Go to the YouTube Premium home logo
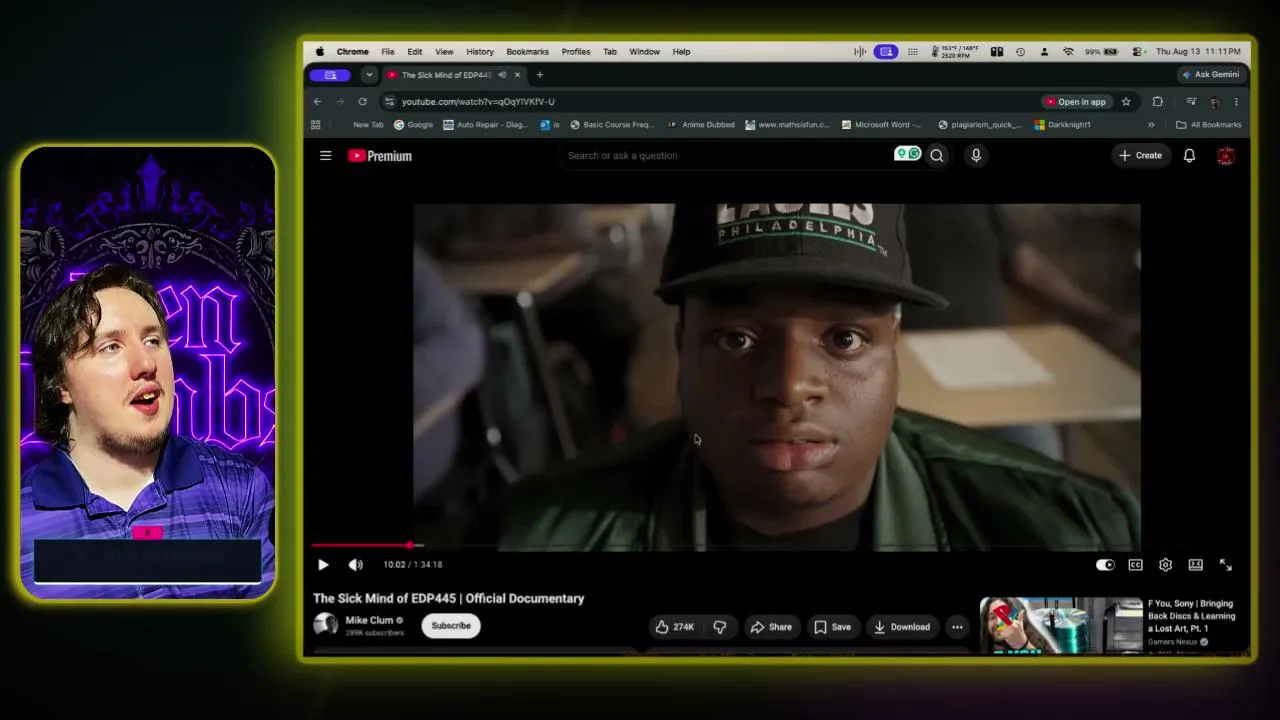Viewport: 1280px width, 720px height. point(380,156)
